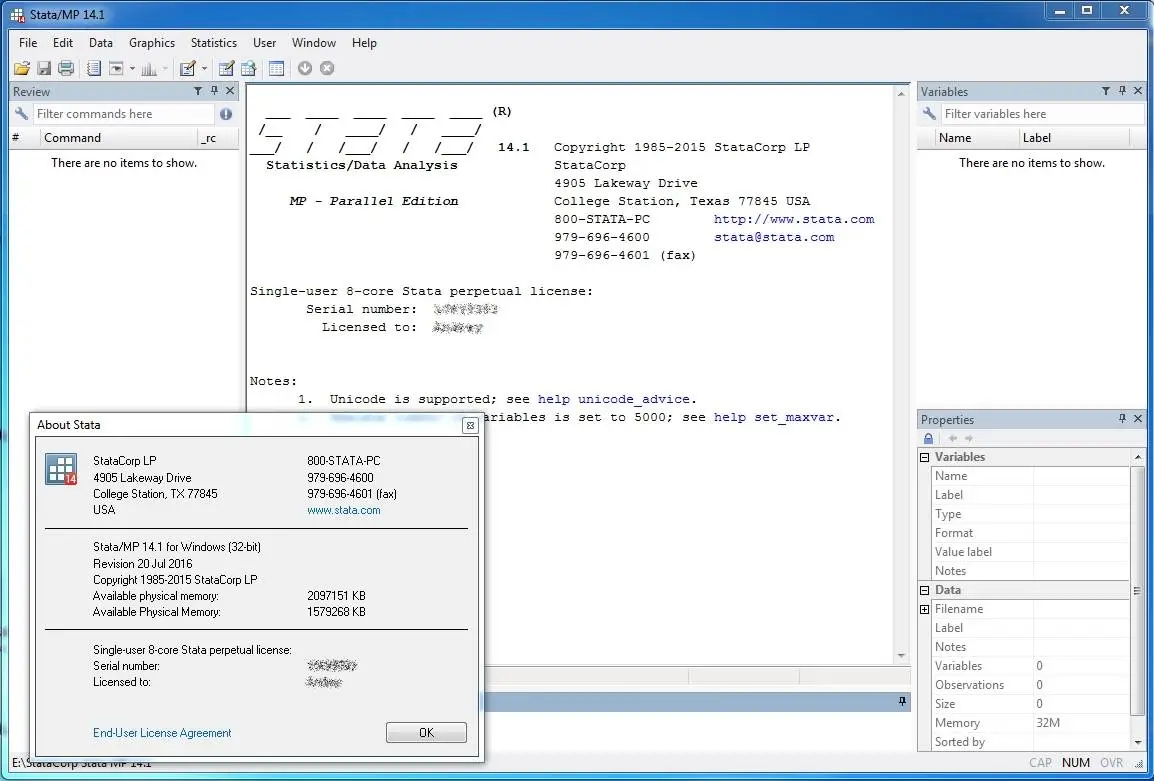Open the Statistics menu

214,43
